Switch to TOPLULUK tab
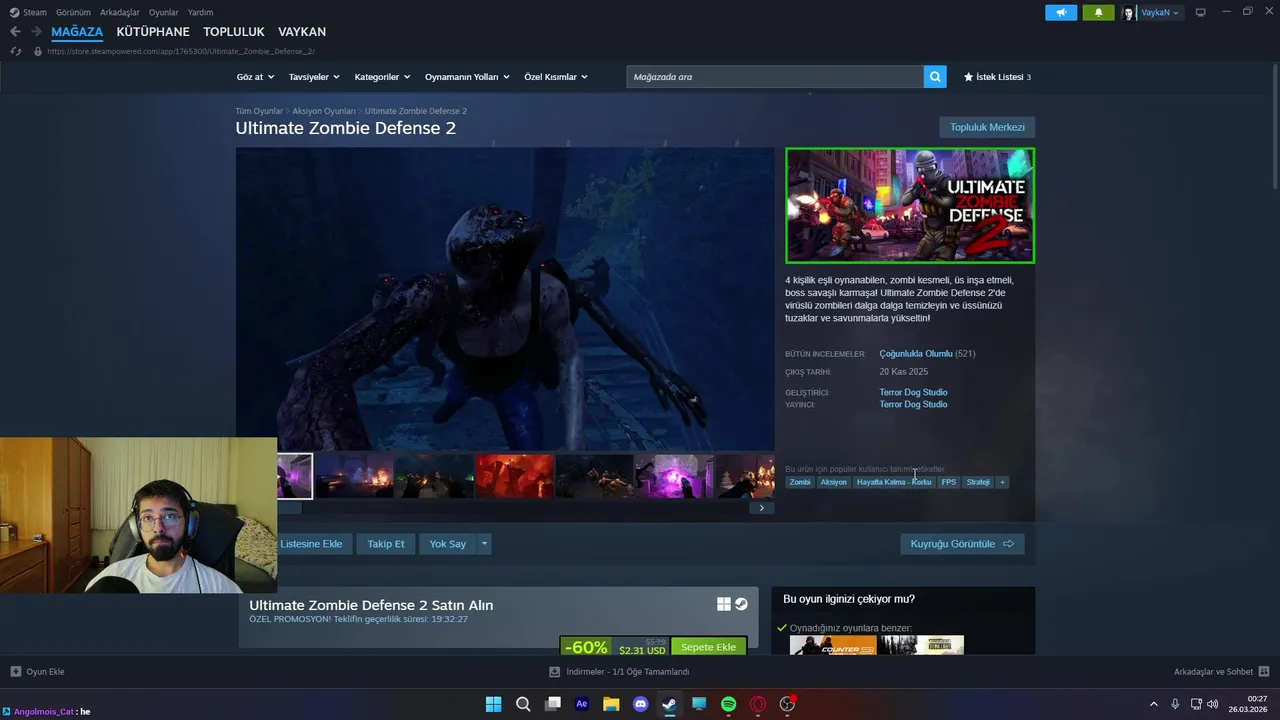 tap(234, 32)
